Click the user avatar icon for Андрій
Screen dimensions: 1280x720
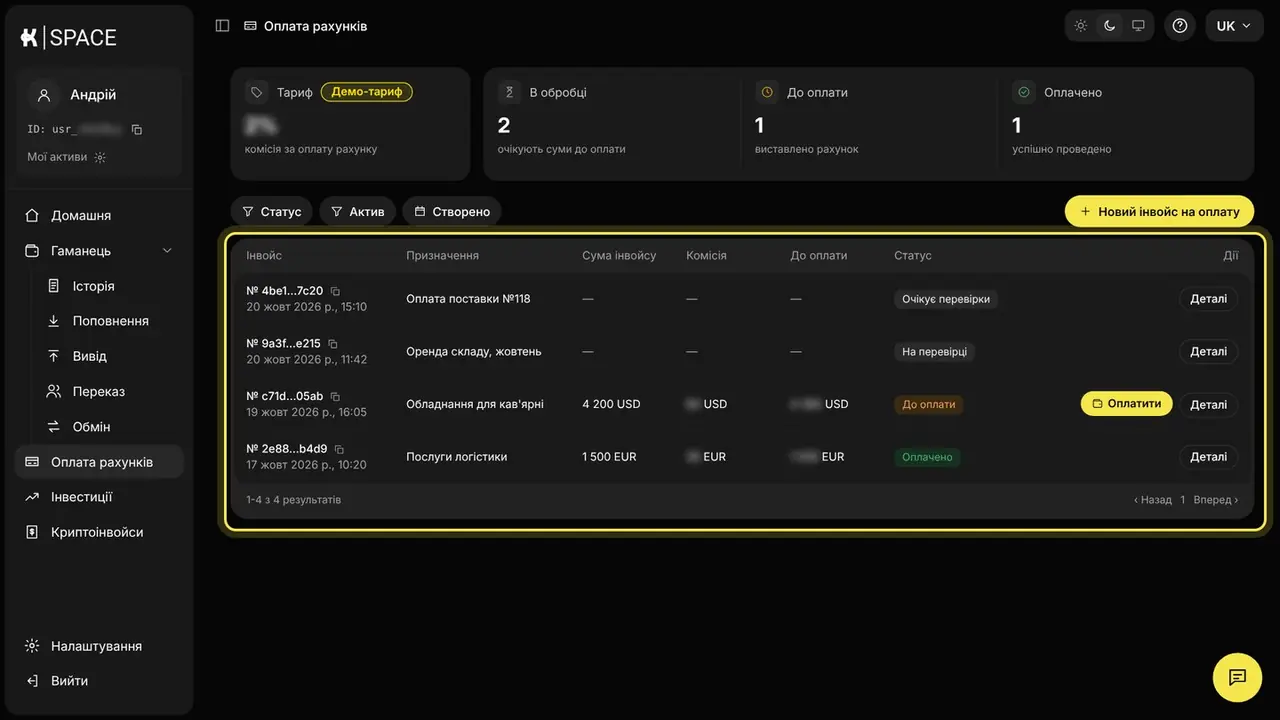point(44,95)
